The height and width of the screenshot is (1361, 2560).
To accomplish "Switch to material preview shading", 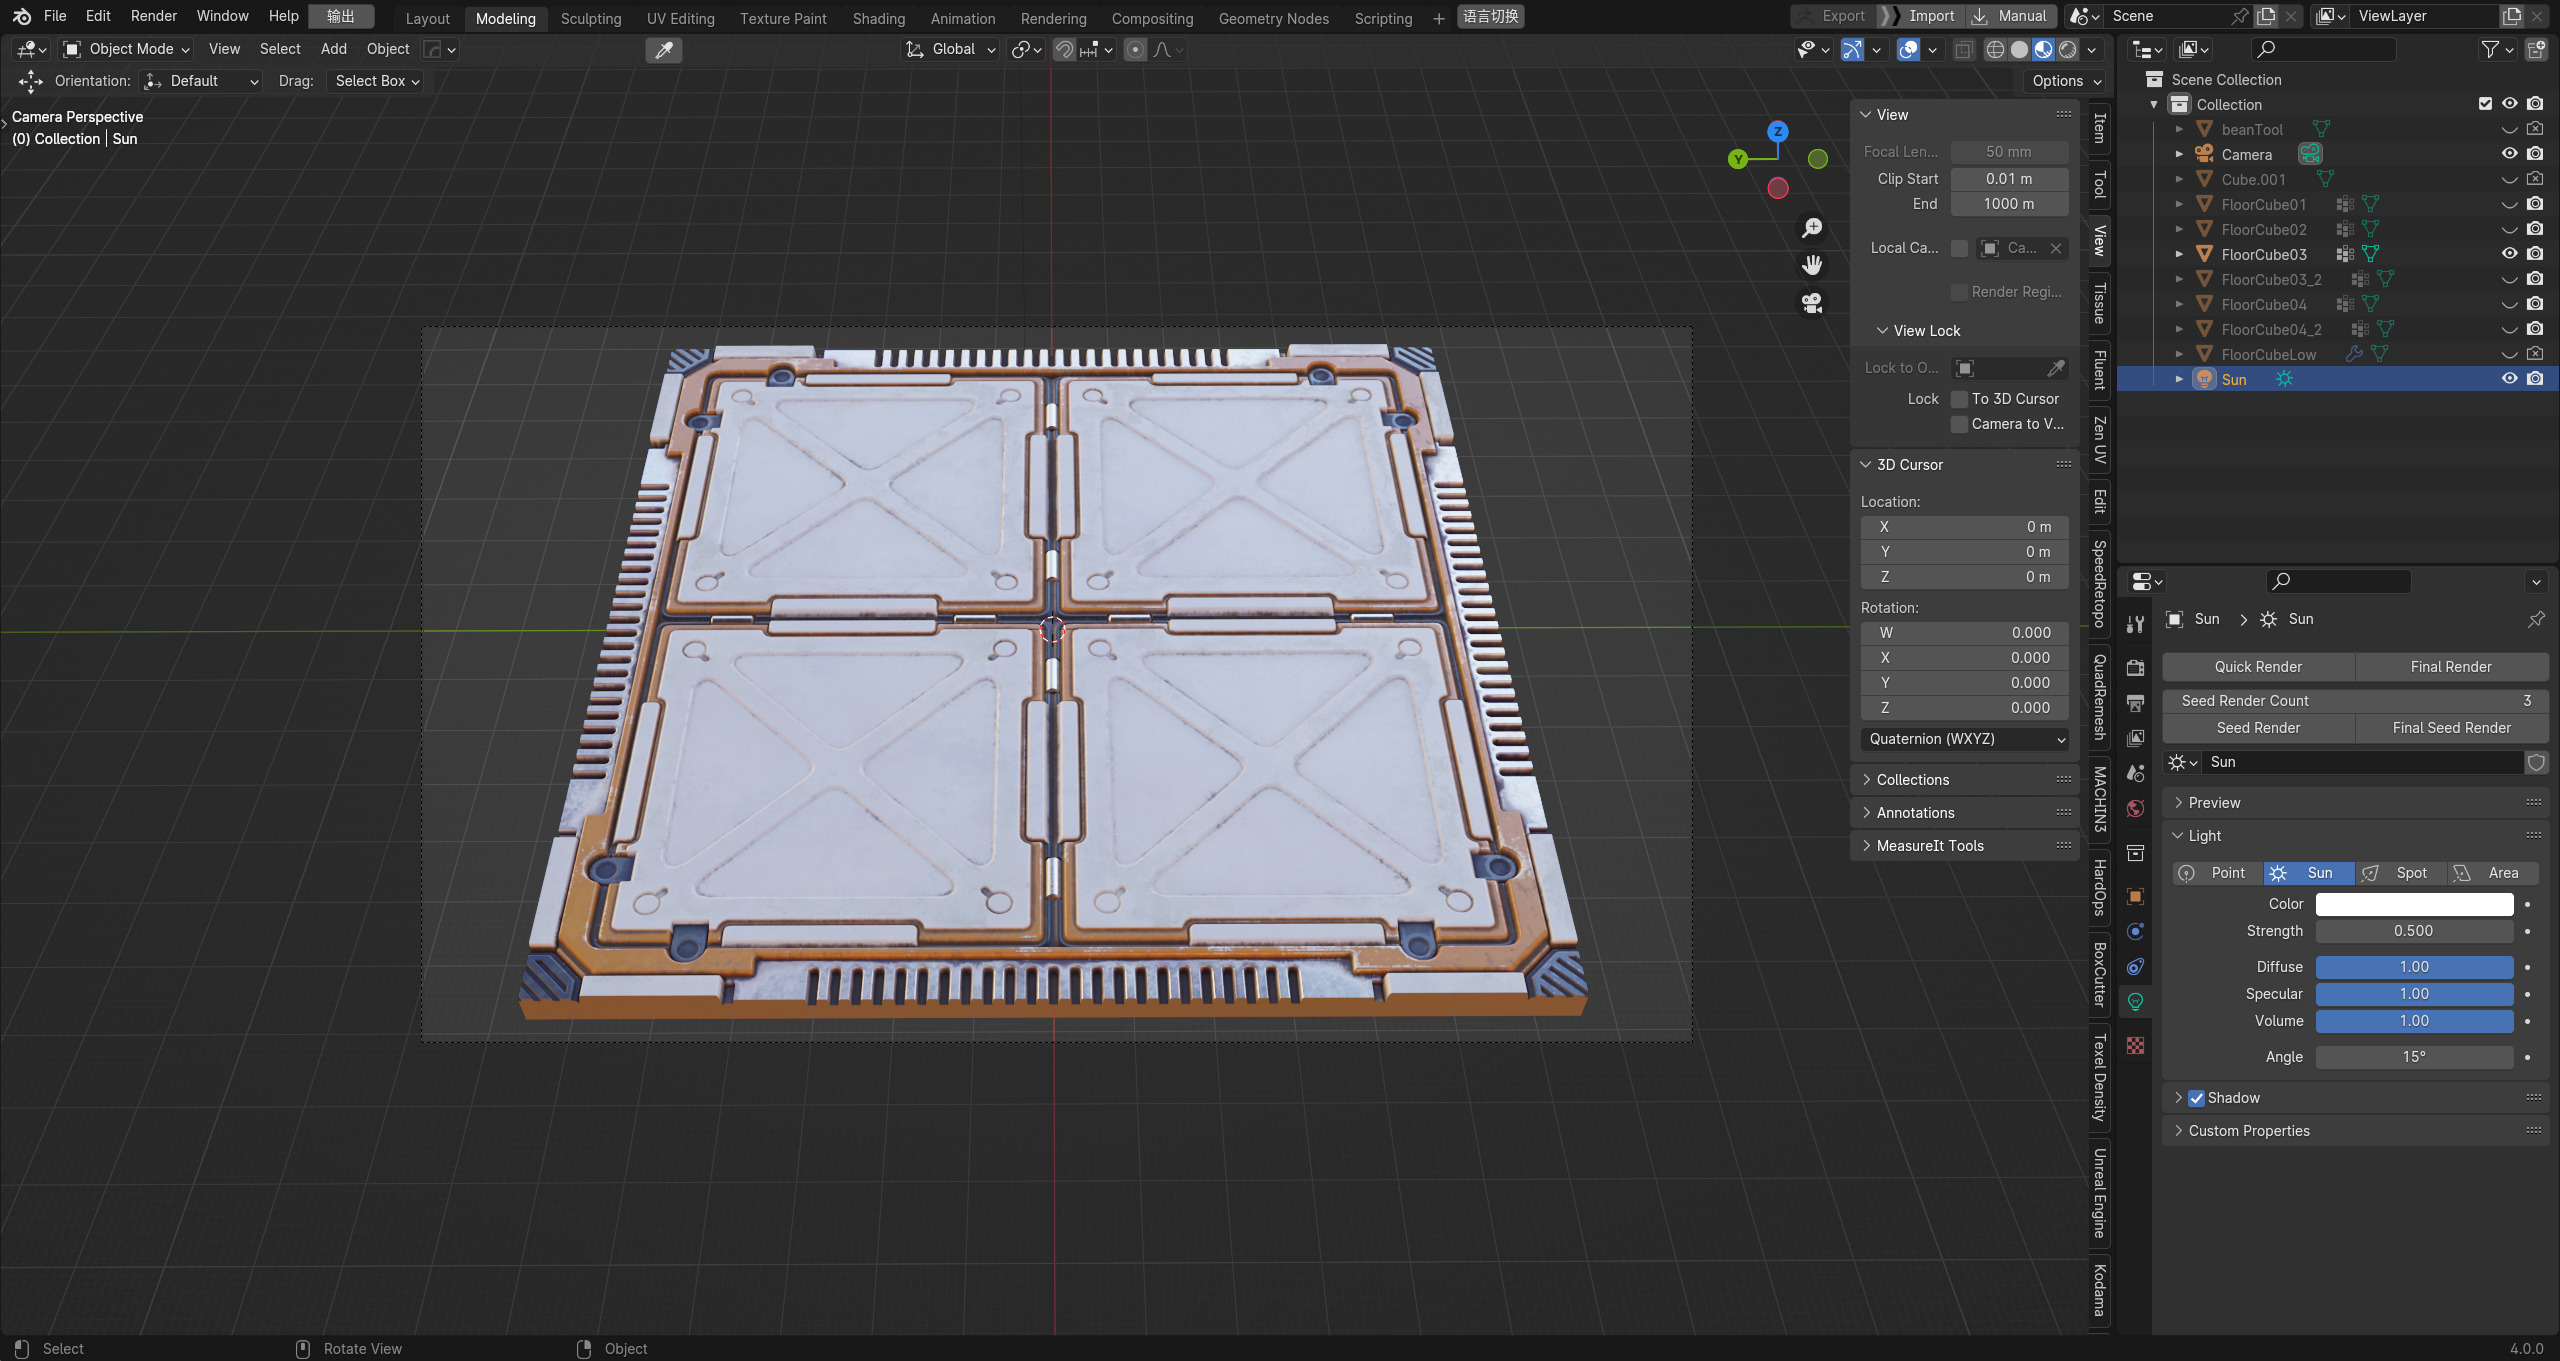I will (x=2043, y=49).
